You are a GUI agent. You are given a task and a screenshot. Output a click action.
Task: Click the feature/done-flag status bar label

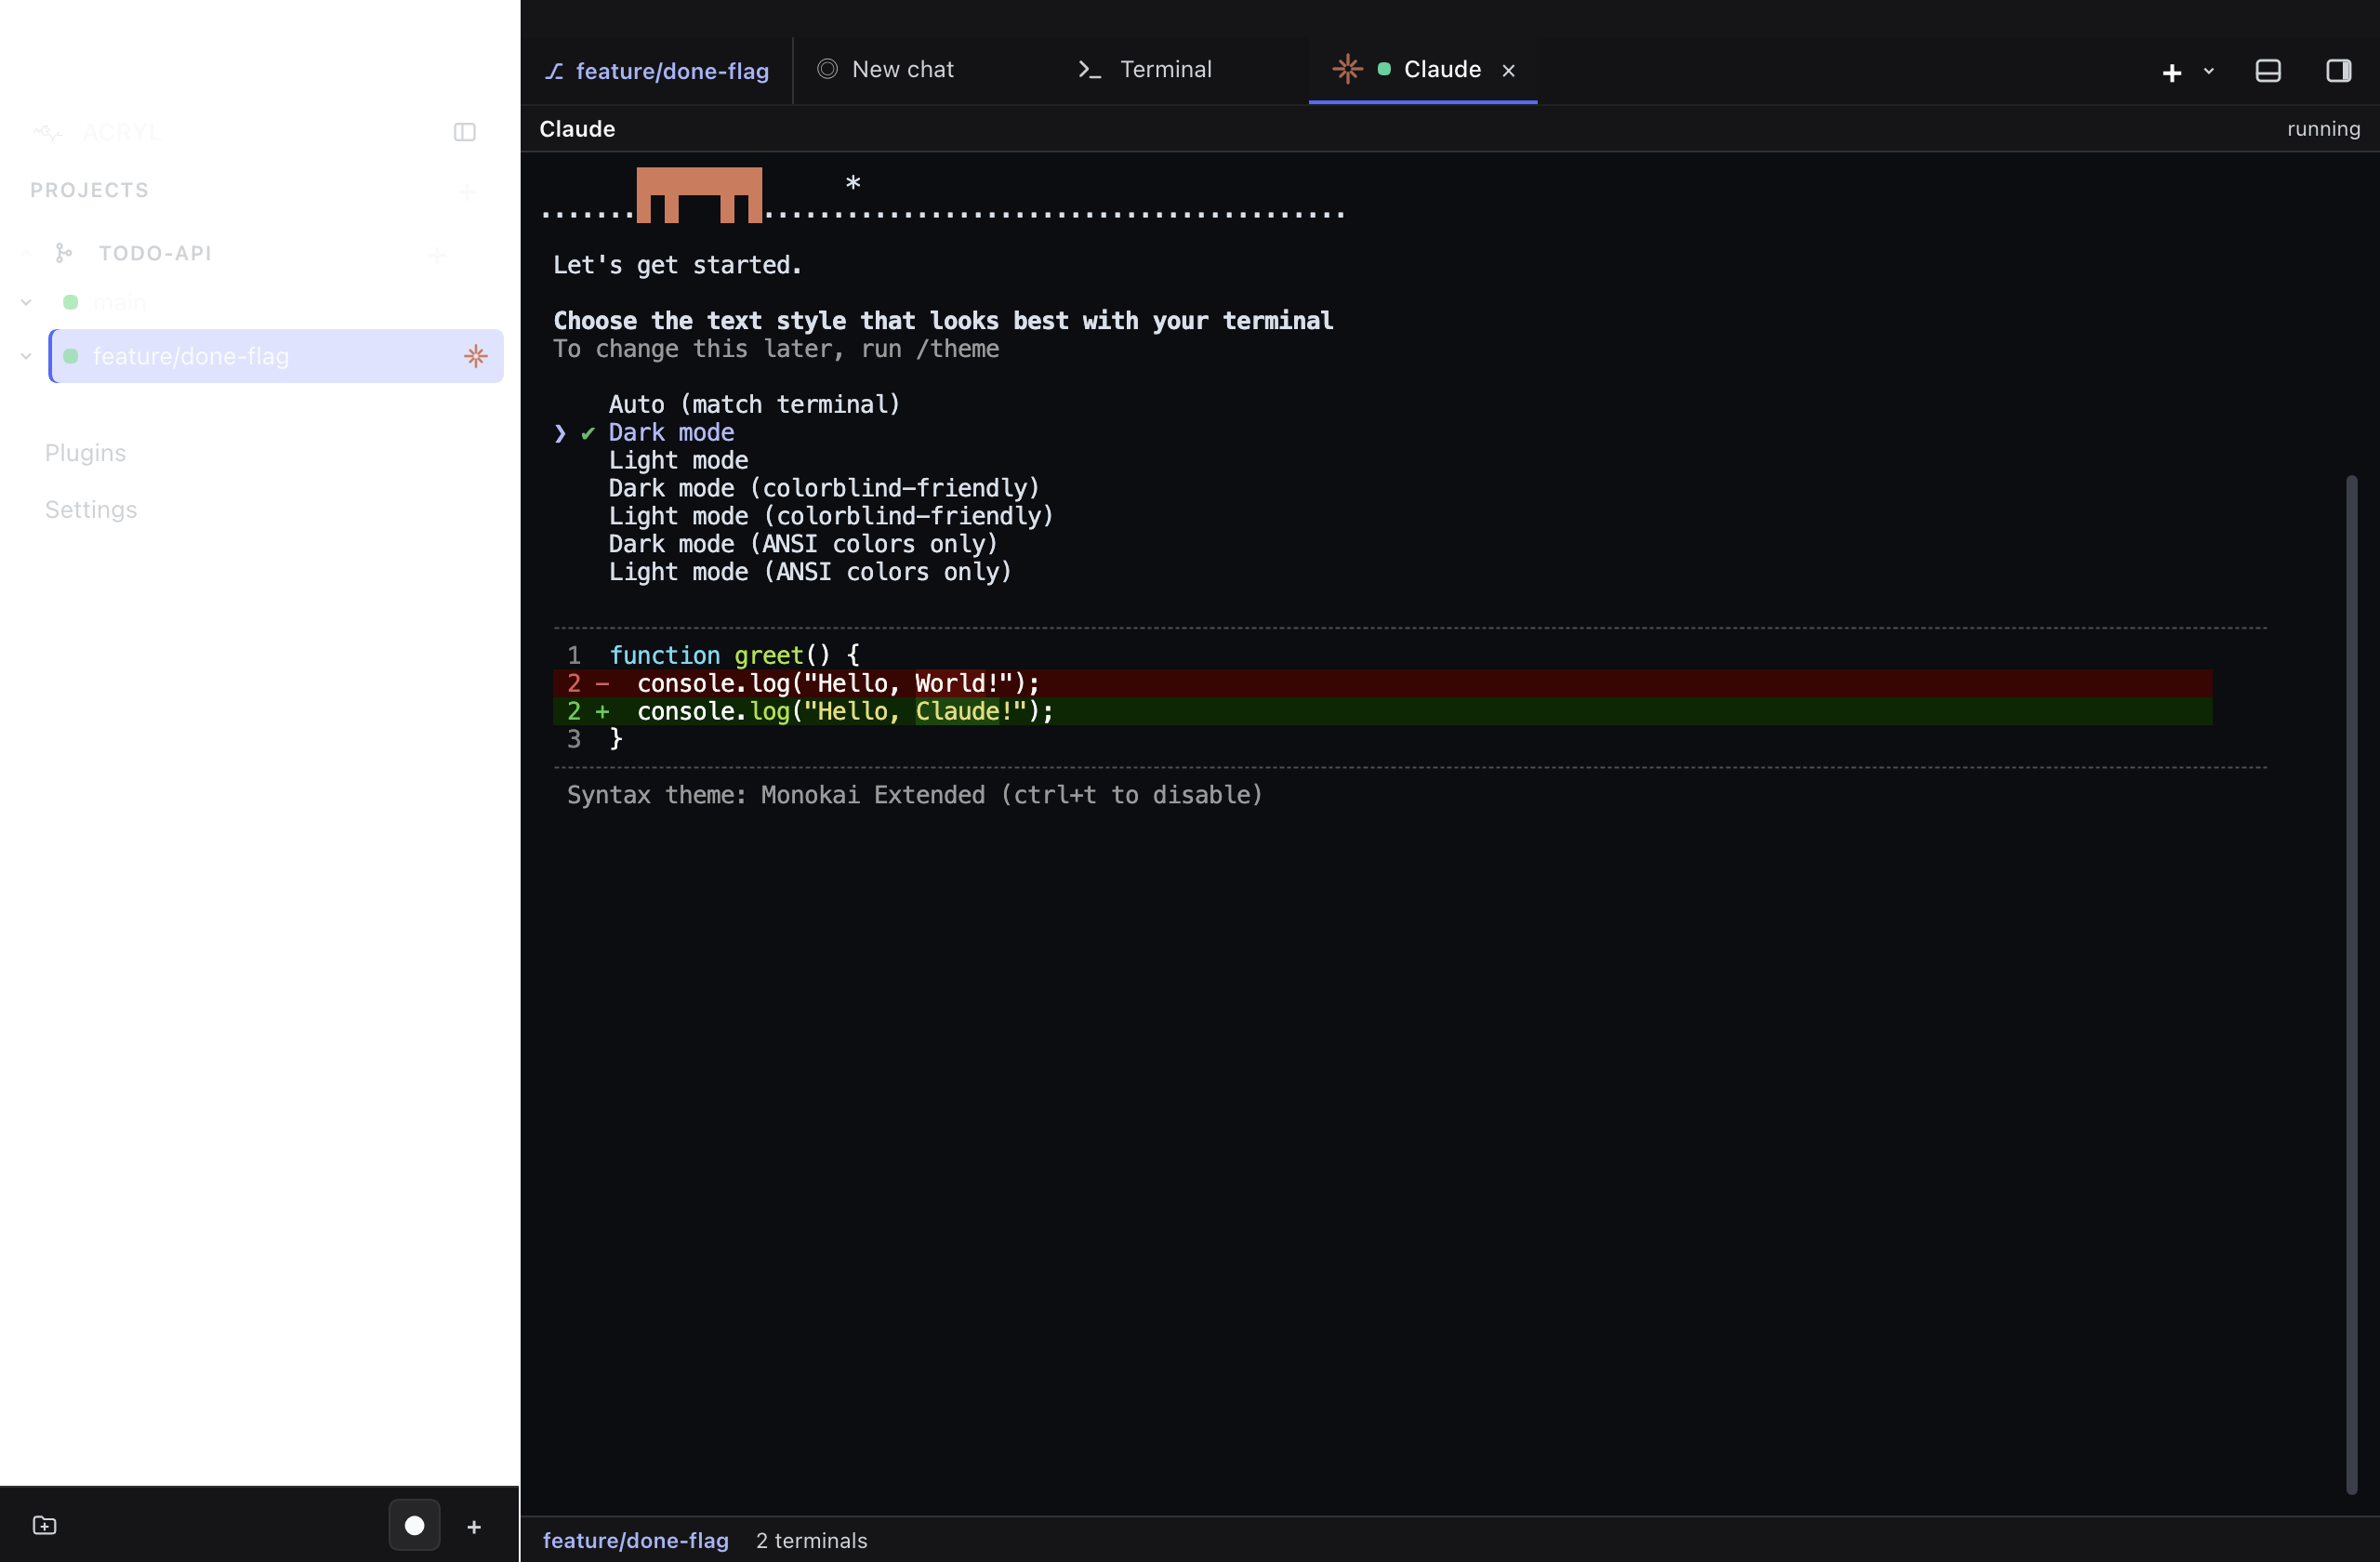pyautogui.click(x=635, y=1540)
